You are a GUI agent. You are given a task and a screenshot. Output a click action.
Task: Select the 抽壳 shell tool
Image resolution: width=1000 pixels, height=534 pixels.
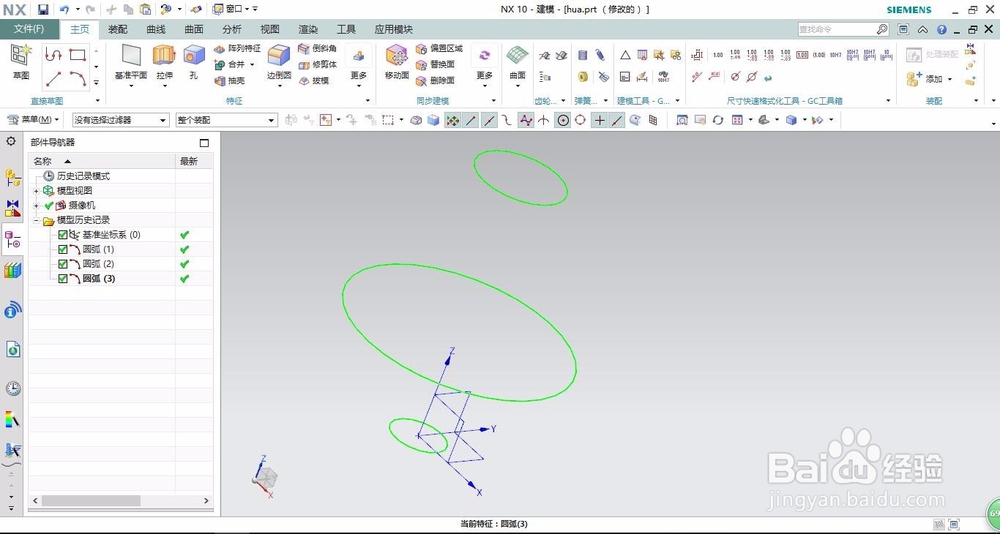(x=230, y=80)
